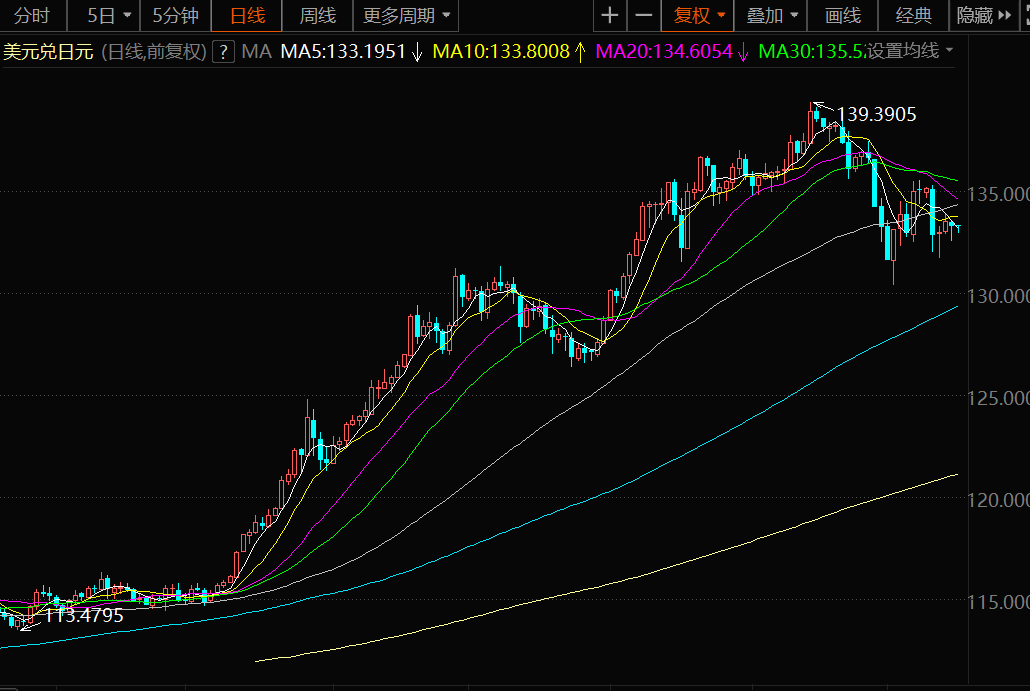Select the 日线 daily chart tab
1030x691 pixels.
point(247,16)
